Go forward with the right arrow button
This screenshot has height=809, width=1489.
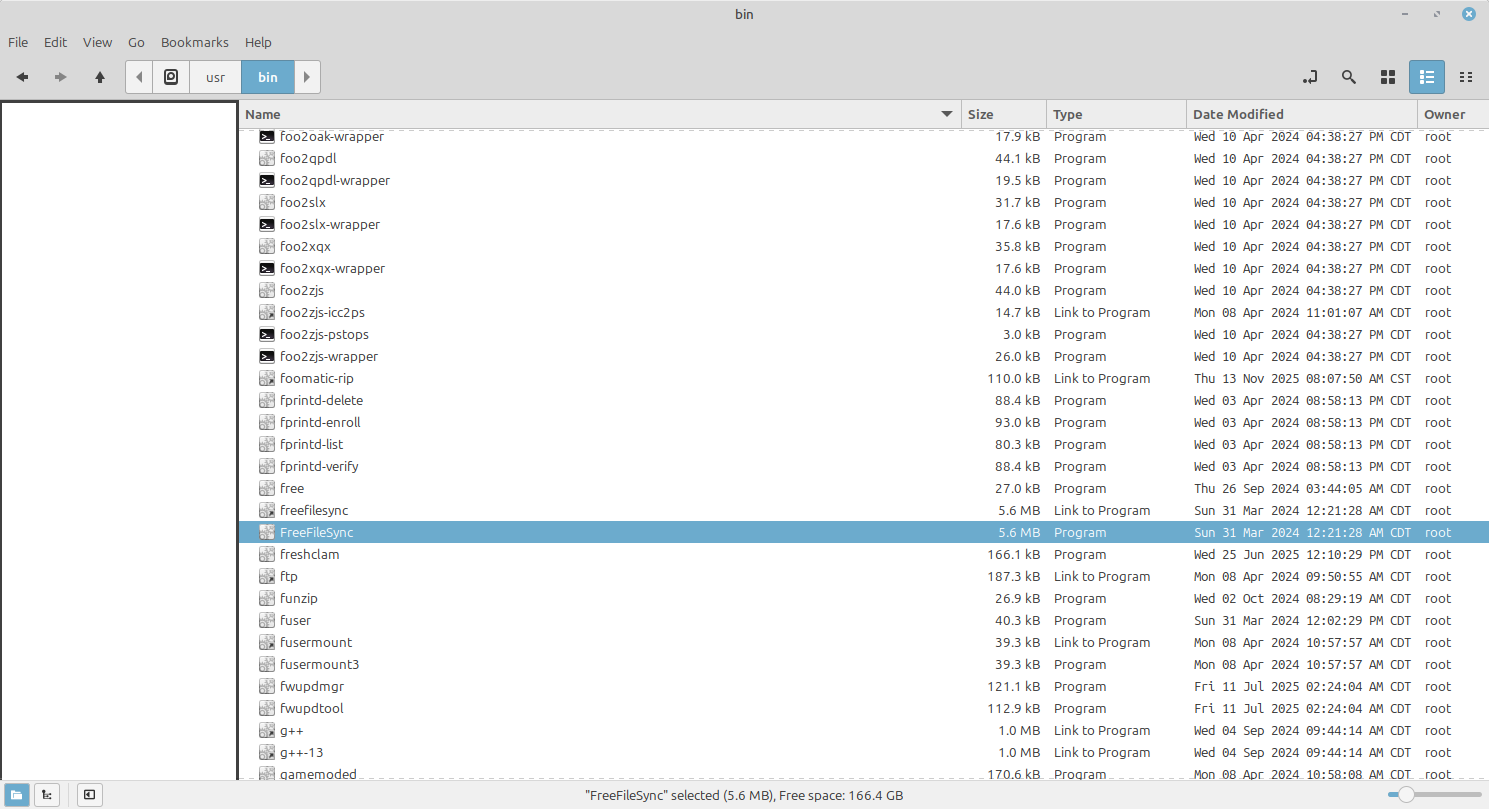[60, 77]
